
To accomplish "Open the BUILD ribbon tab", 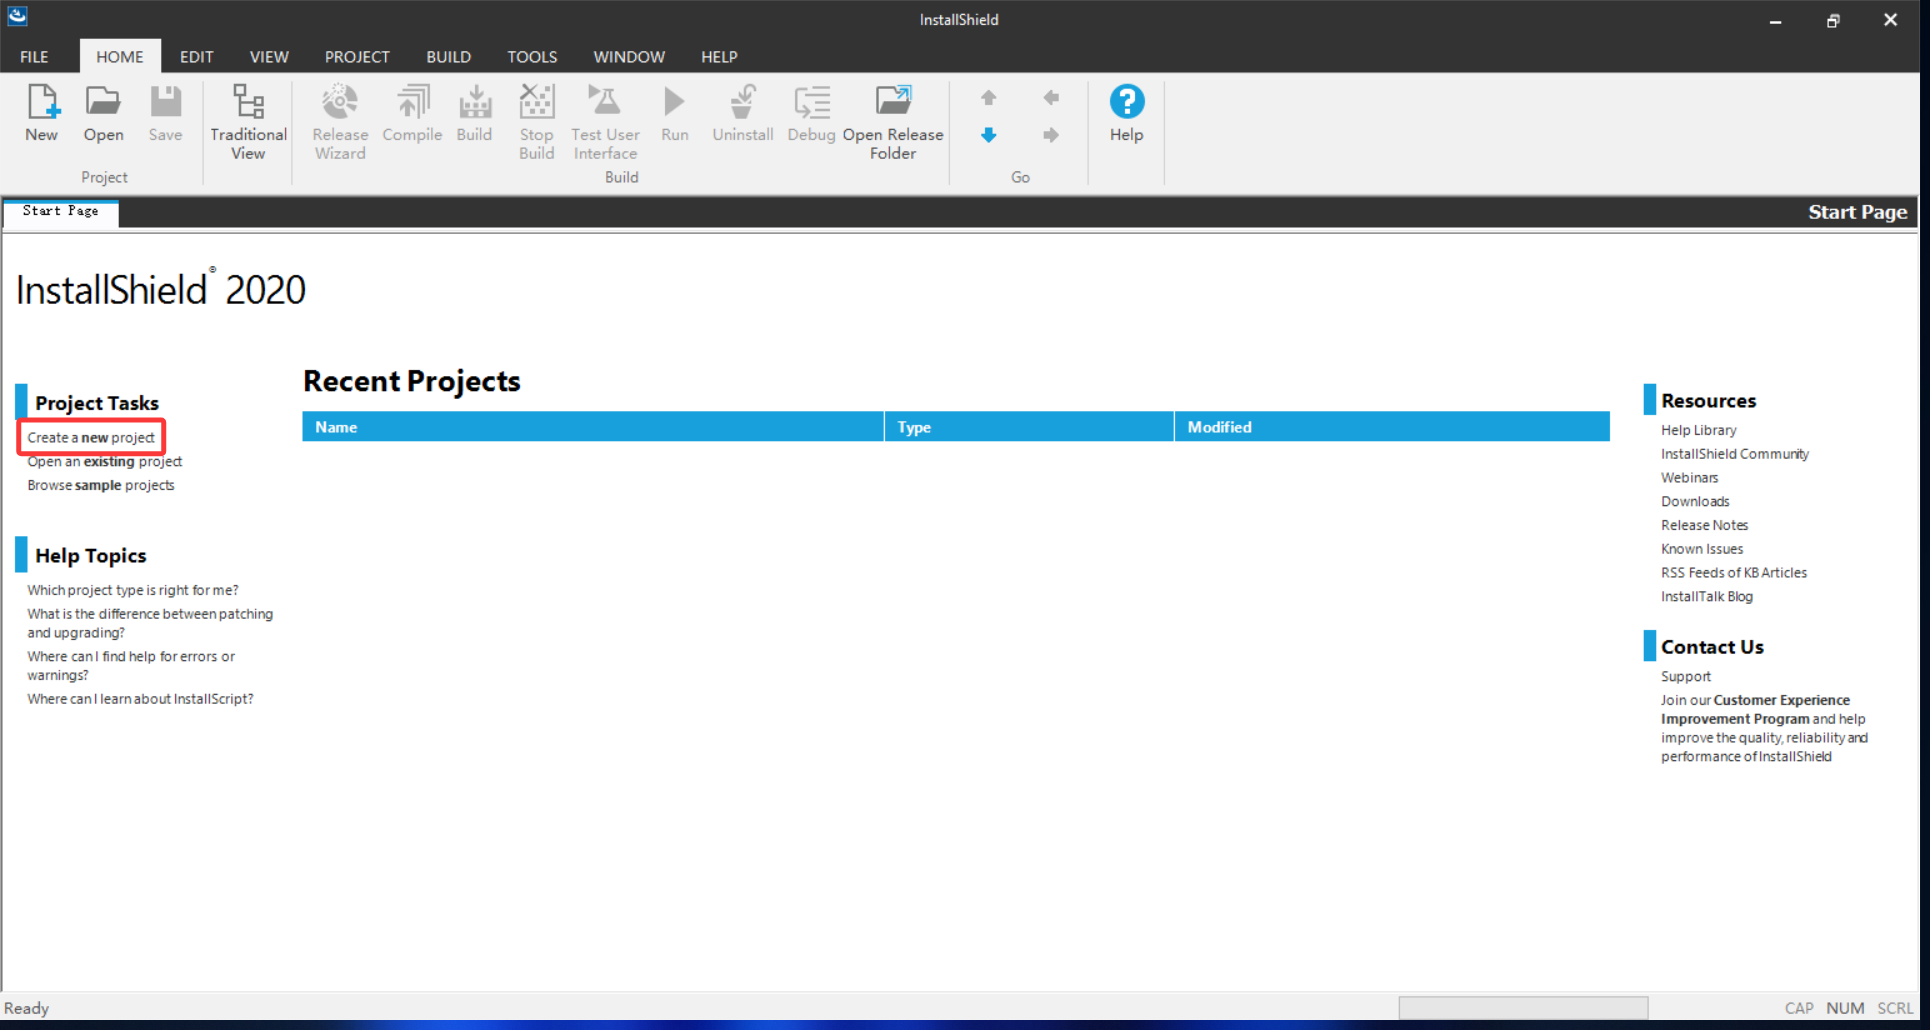I will pos(448,57).
